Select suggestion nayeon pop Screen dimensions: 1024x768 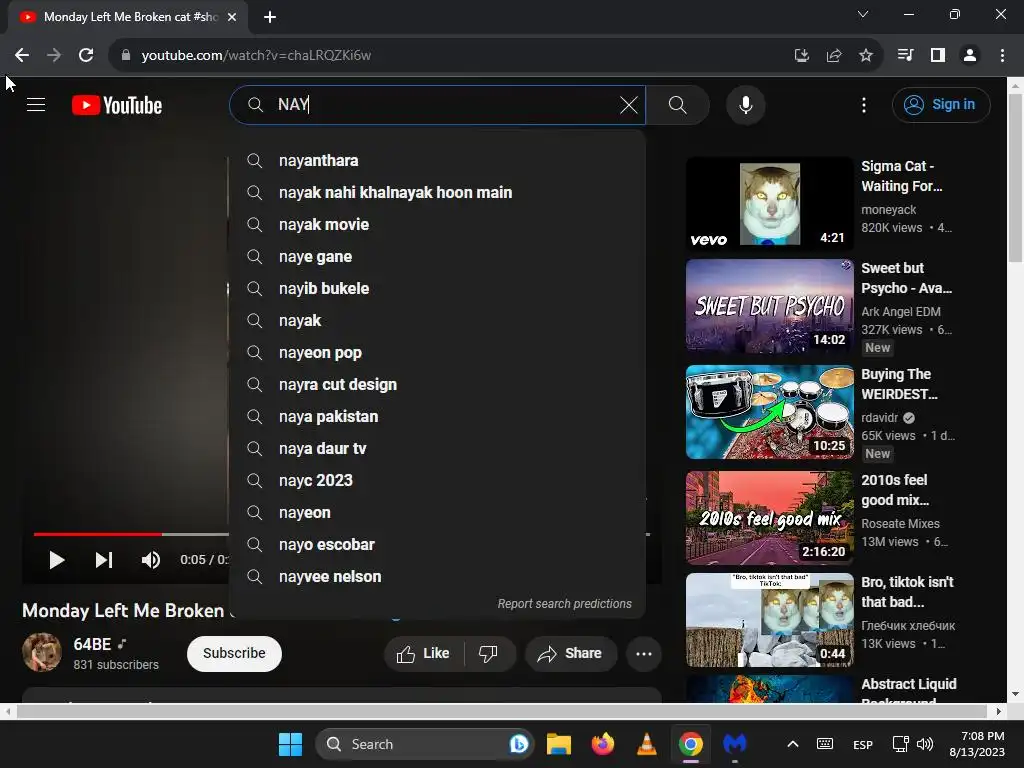pos(438,353)
